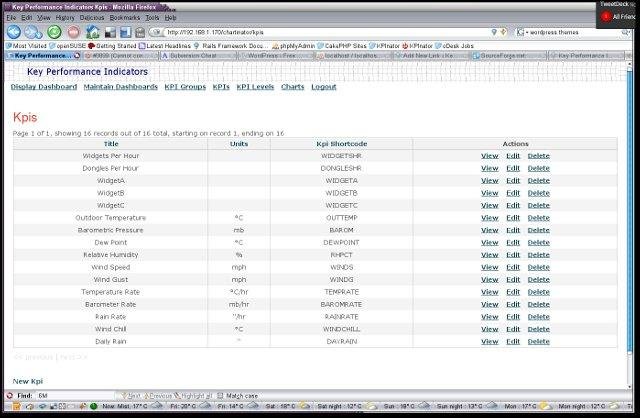Edit the Outdoor Temperature KPI
640x418 pixels.
[513, 218]
